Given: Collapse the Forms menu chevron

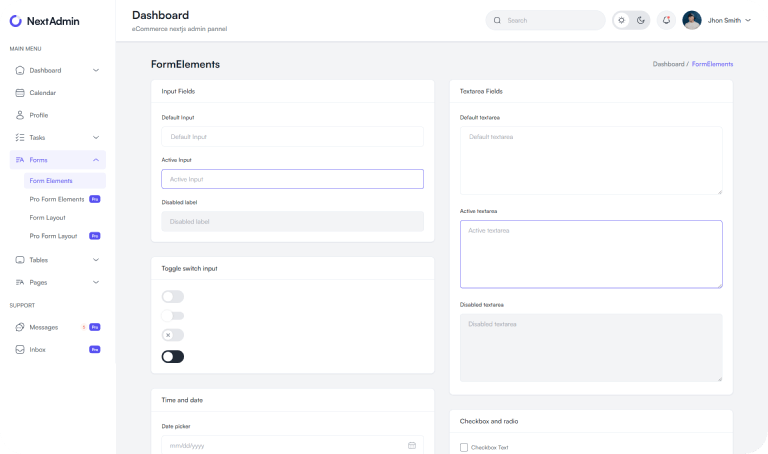Looking at the screenshot, I should pyautogui.click(x=96, y=160).
